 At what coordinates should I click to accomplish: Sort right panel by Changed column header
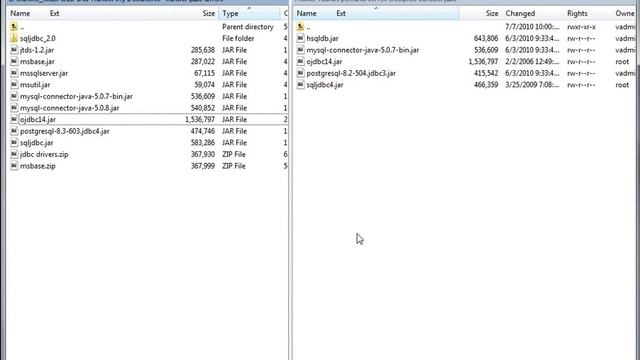[x=520, y=13]
